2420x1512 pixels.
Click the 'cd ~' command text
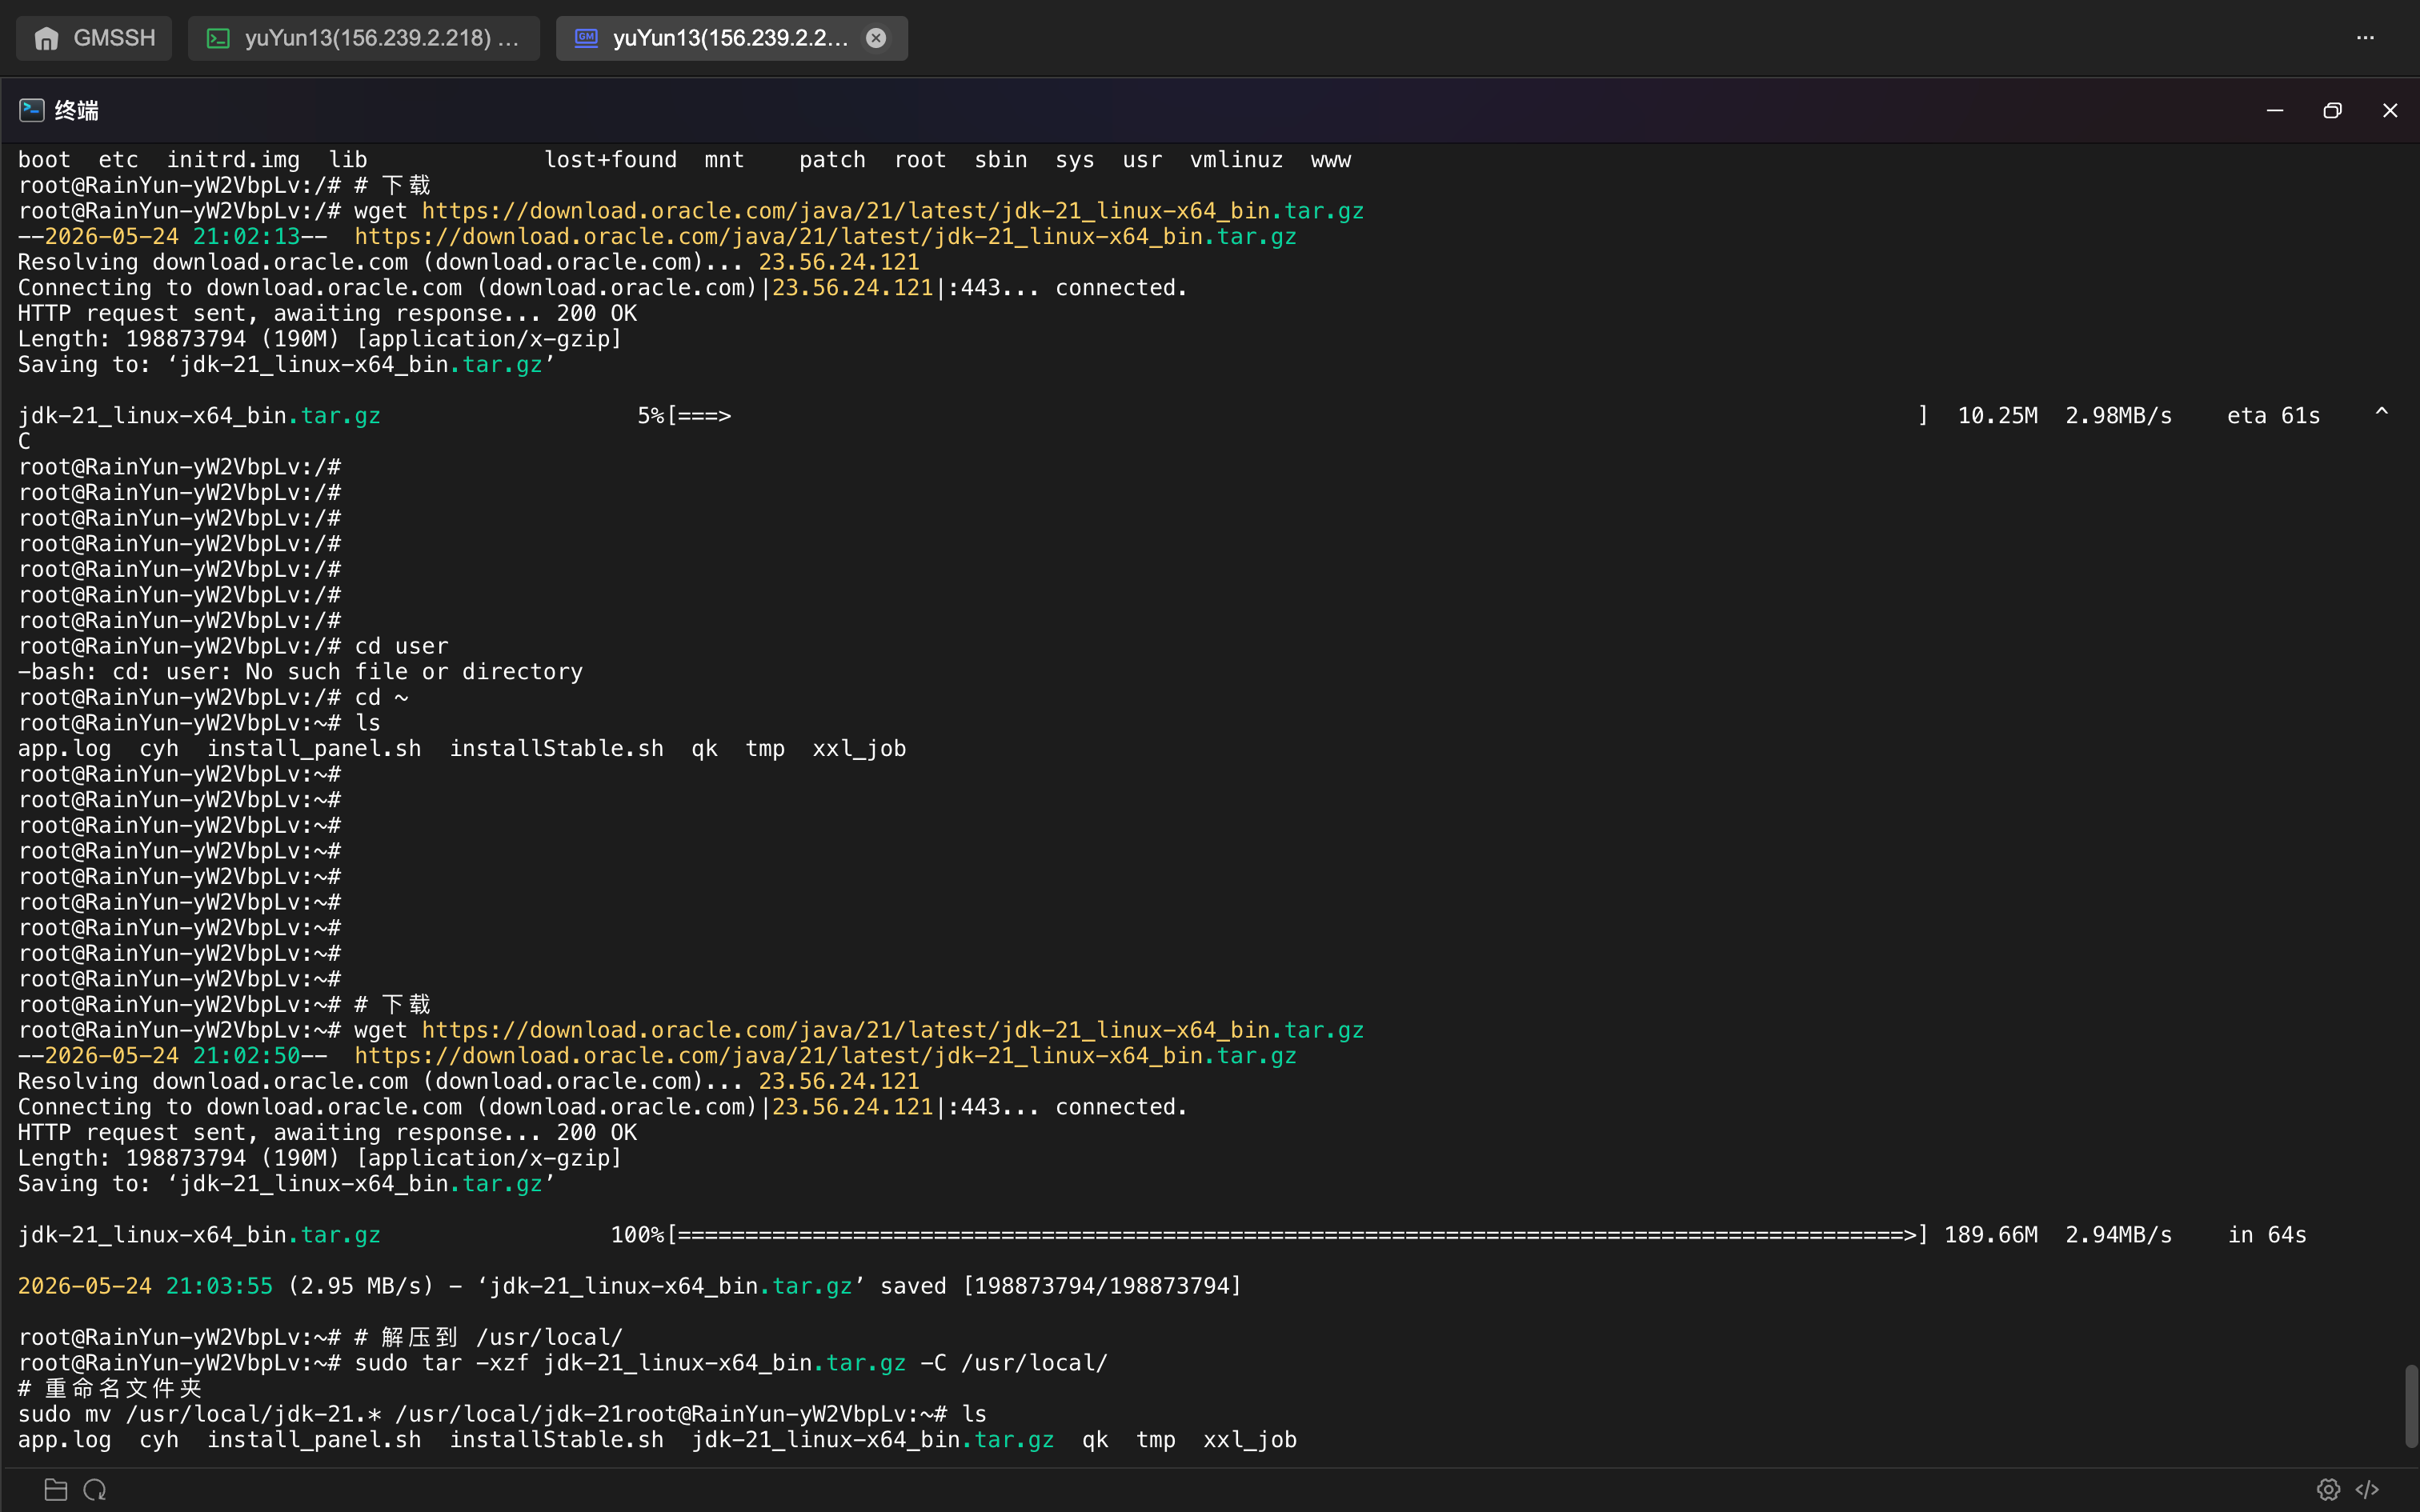point(382,697)
